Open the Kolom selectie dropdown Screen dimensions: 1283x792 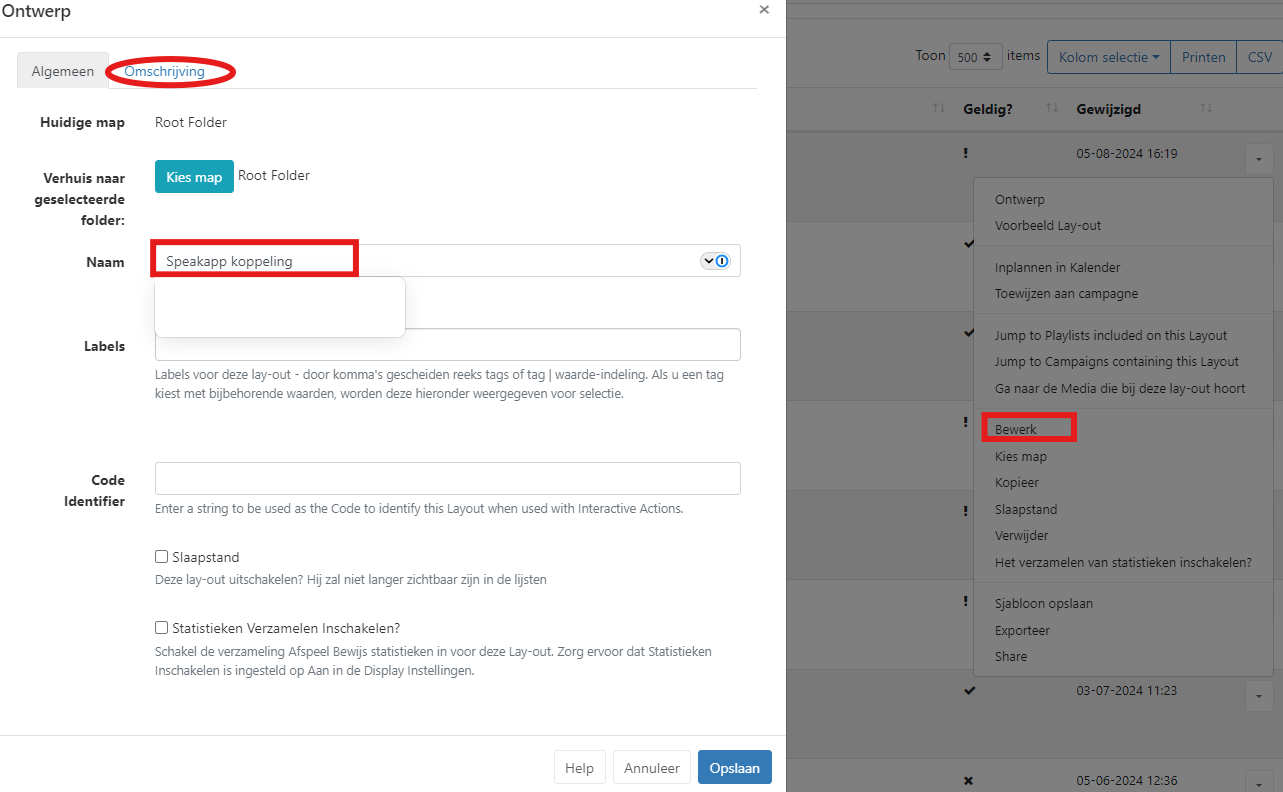tap(1108, 57)
